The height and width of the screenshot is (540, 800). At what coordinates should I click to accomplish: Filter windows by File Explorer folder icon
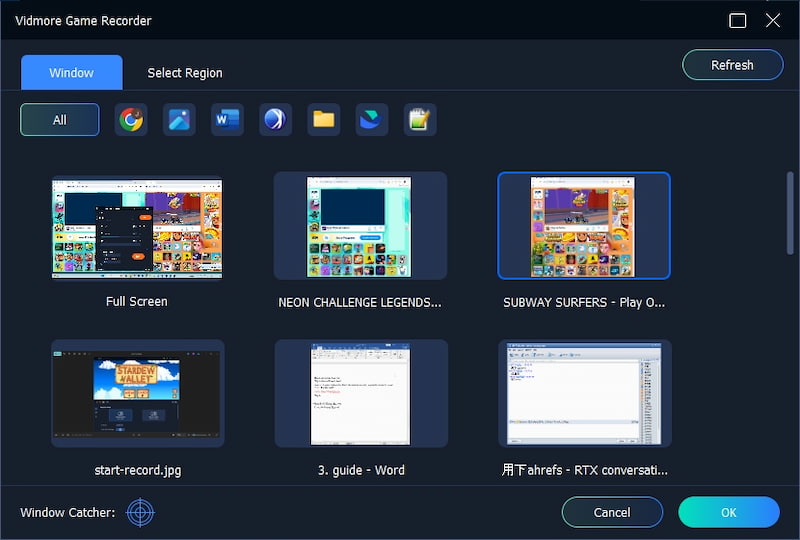[x=323, y=120]
